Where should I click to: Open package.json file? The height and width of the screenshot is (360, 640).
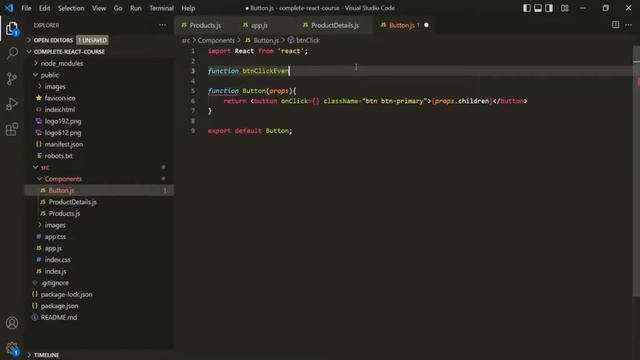point(59,306)
